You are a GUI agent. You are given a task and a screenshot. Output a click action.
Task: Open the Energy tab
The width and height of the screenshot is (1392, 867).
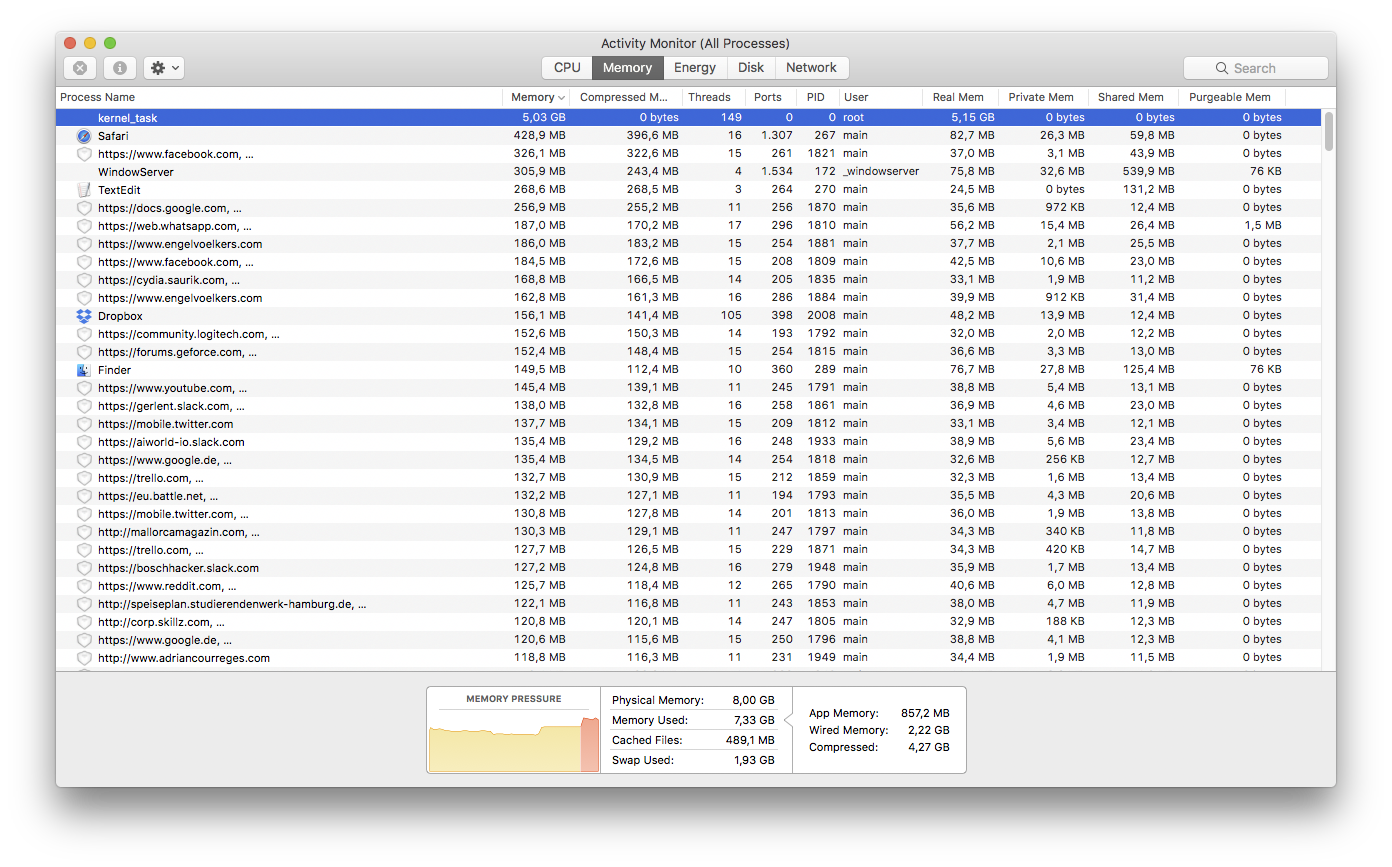click(695, 68)
